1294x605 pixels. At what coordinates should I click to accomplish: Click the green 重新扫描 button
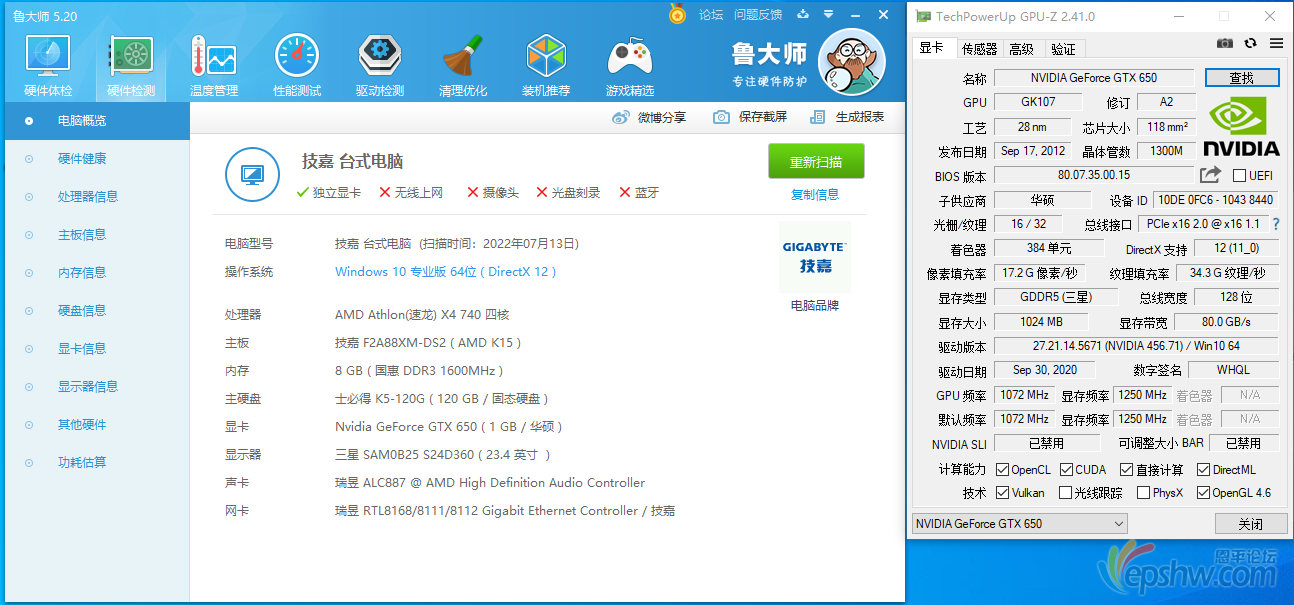pyautogui.click(x=816, y=161)
